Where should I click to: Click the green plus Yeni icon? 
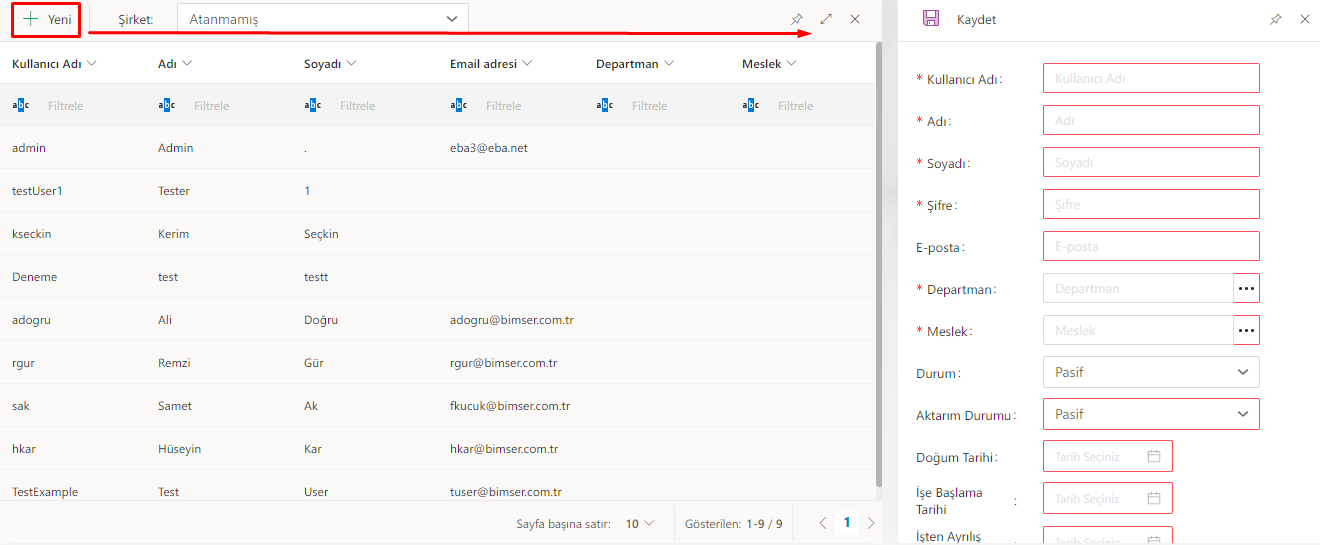coord(31,19)
